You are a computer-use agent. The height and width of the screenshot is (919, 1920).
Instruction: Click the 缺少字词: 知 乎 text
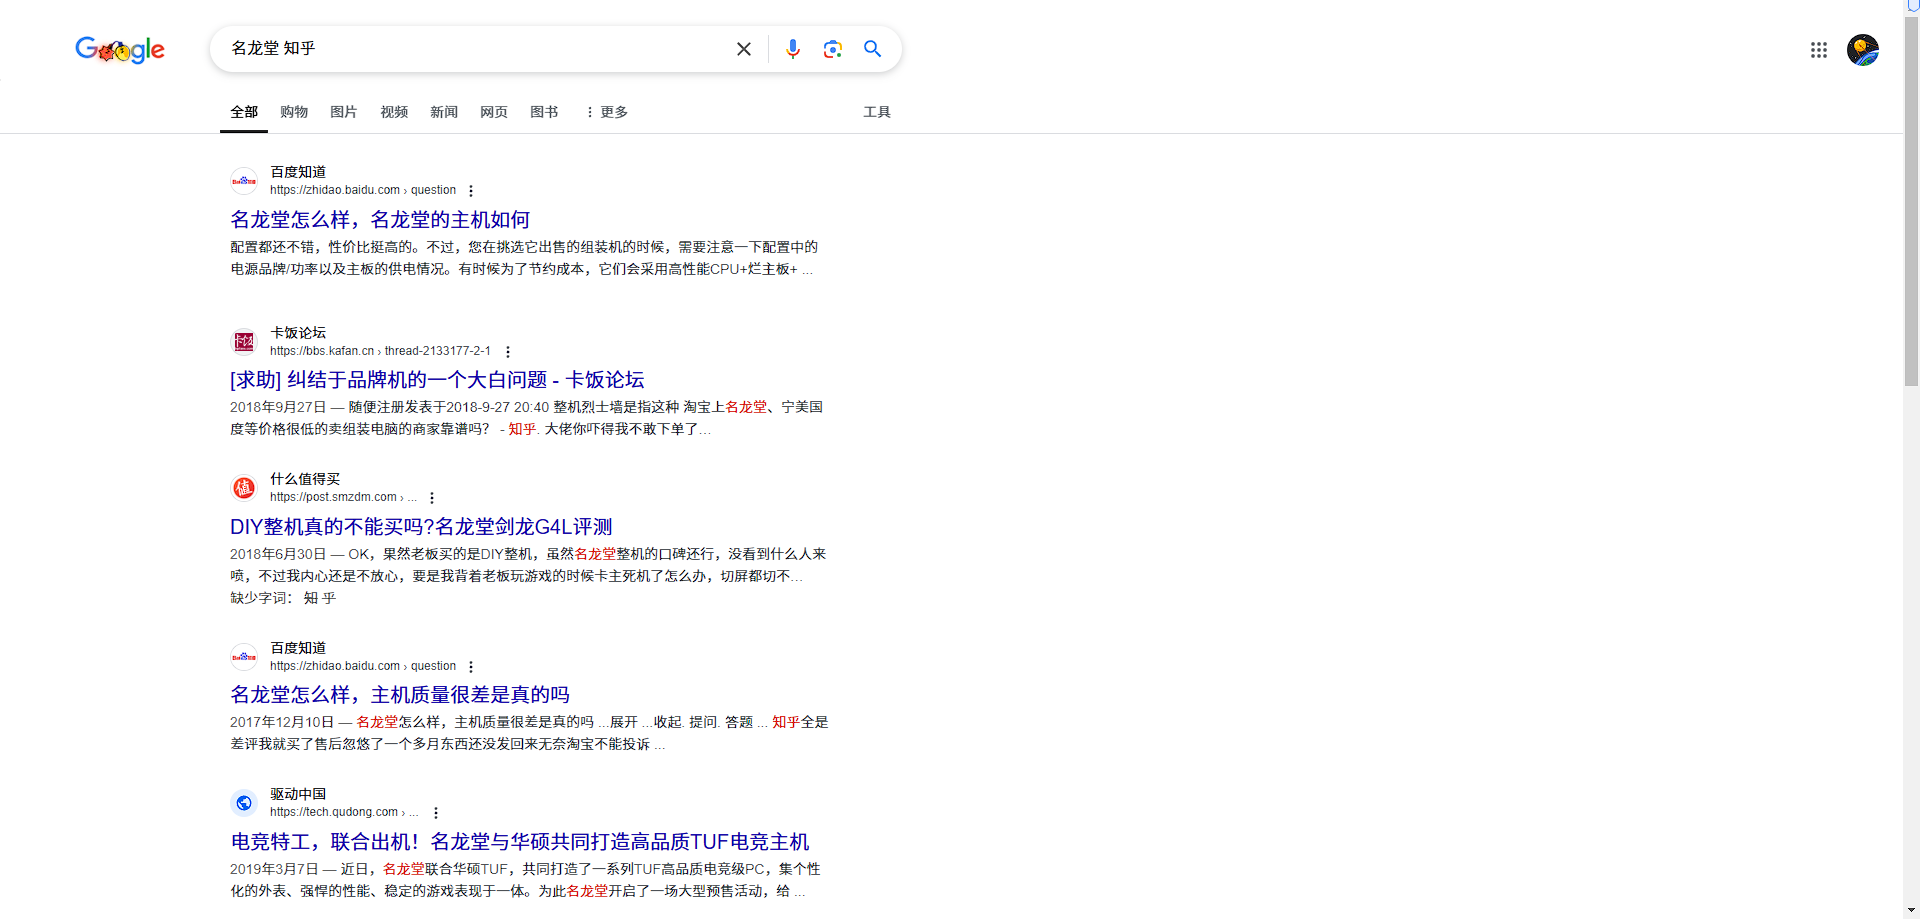click(x=283, y=598)
